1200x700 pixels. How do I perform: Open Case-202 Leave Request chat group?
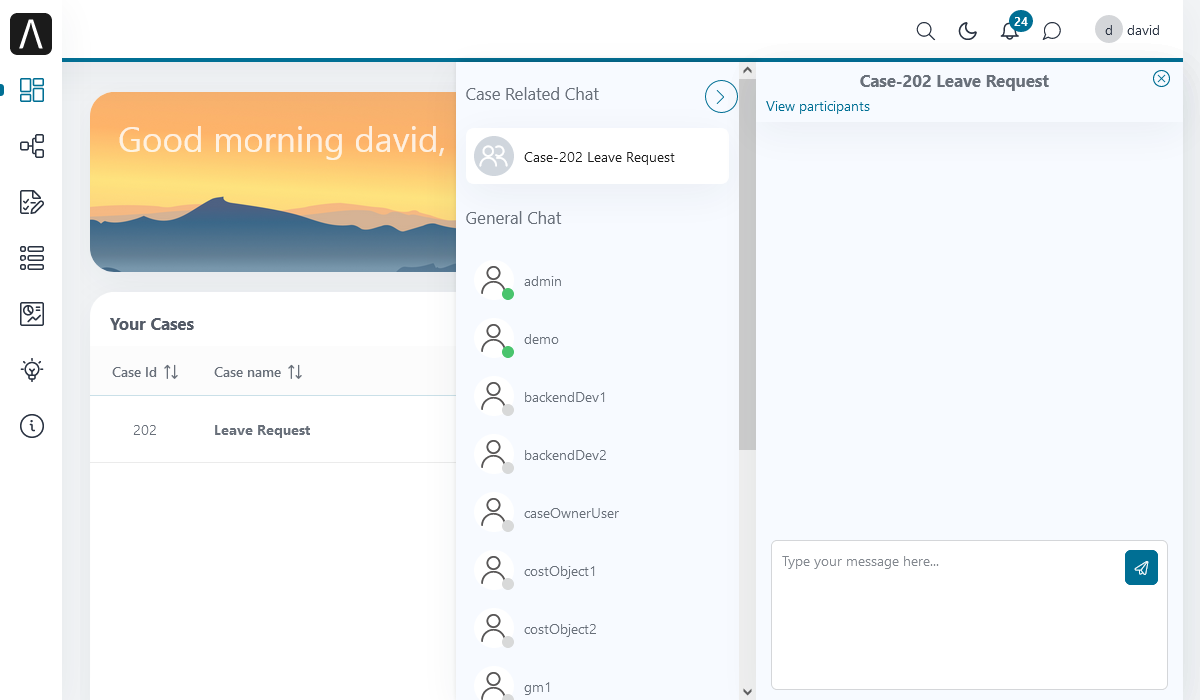[x=597, y=156]
